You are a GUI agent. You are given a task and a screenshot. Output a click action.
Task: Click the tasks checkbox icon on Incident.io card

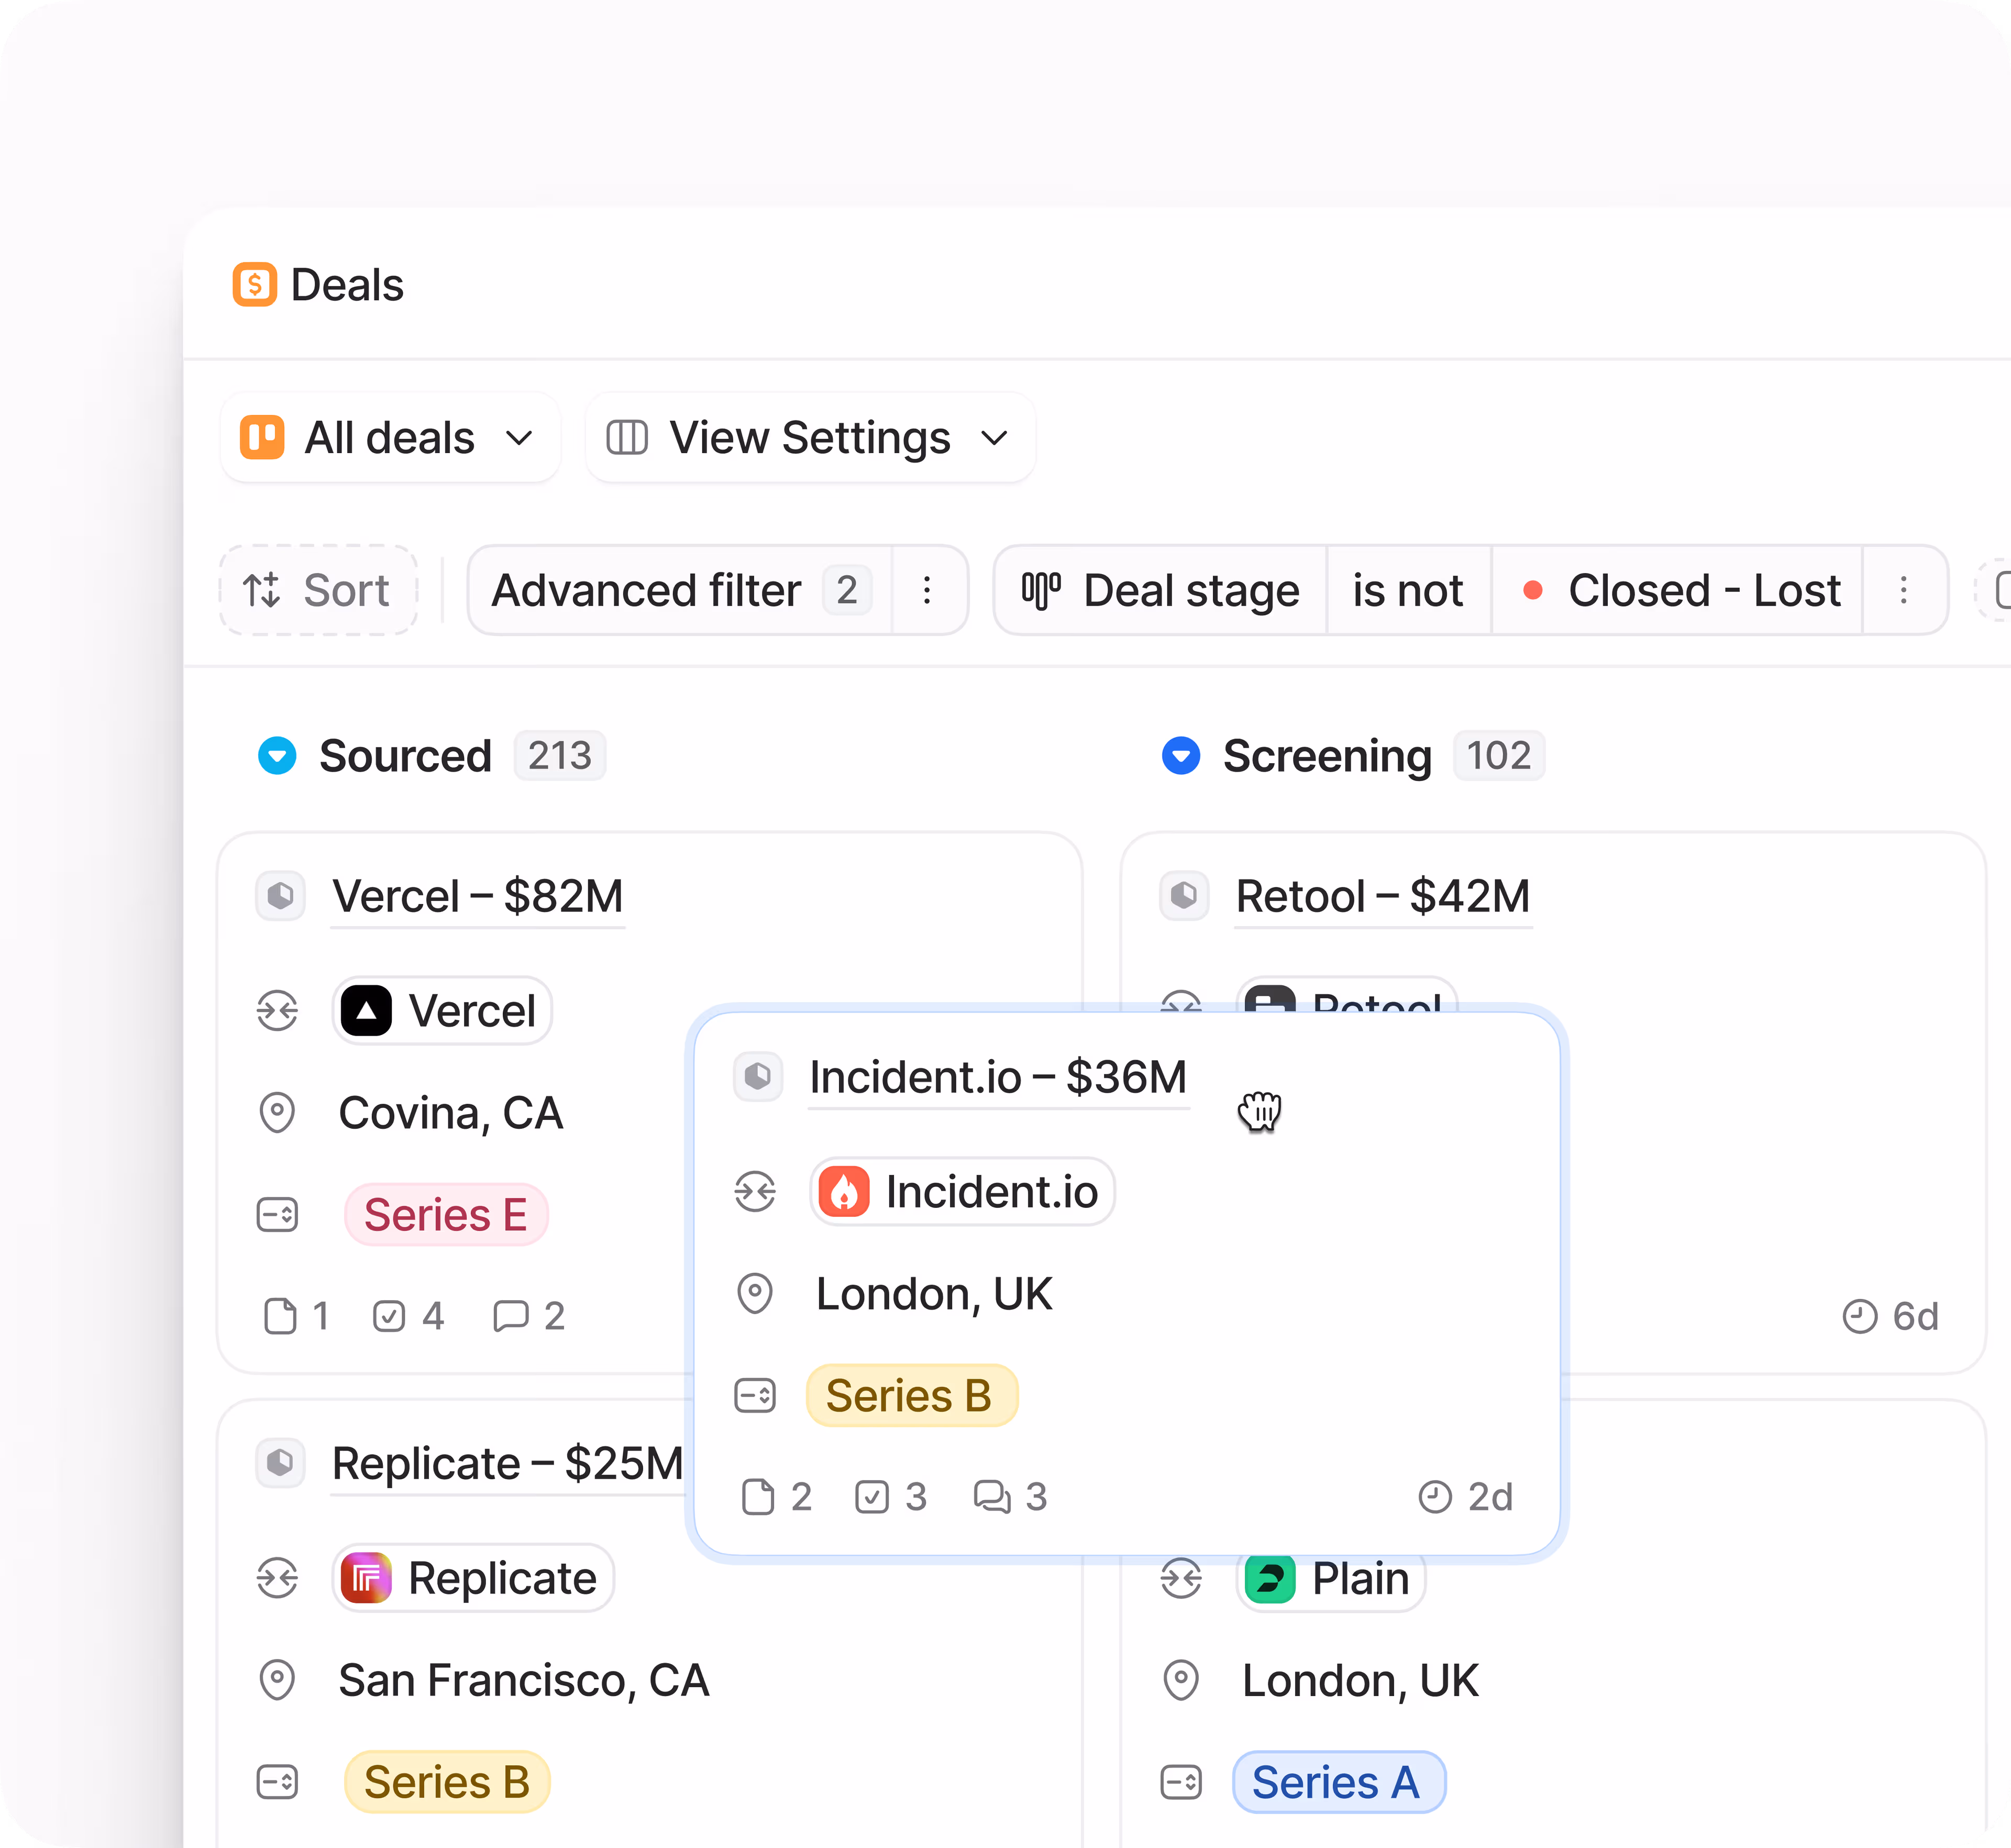pos(871,1497)
